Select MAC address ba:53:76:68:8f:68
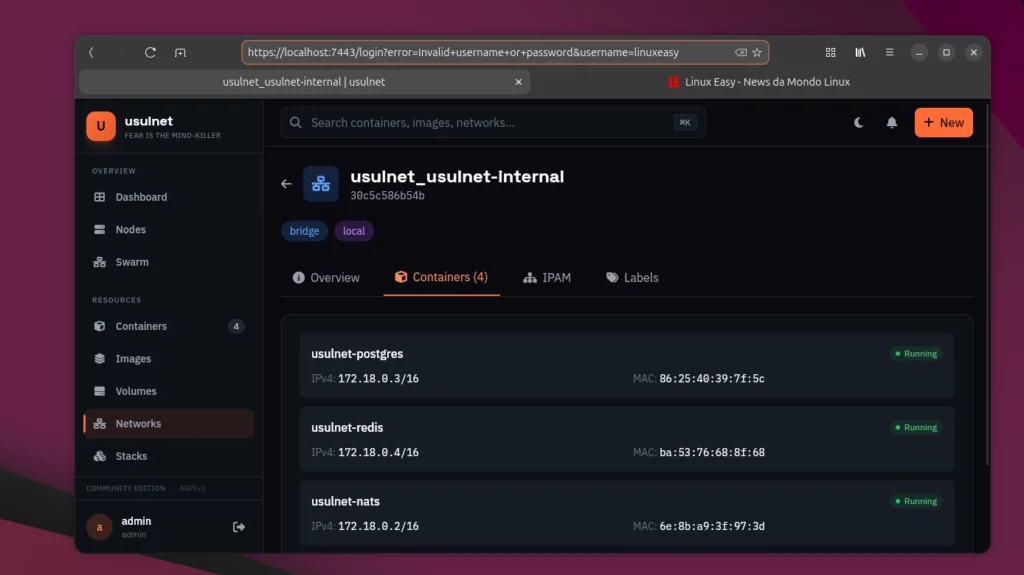This screenshot has width=1024, height=575. point(712,452)
